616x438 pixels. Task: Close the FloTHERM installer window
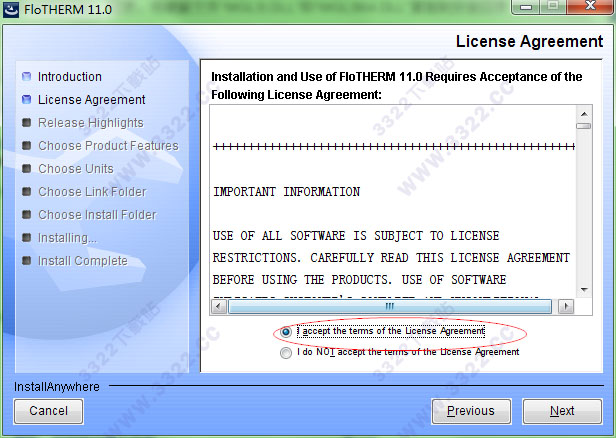(x=590, y=7)
